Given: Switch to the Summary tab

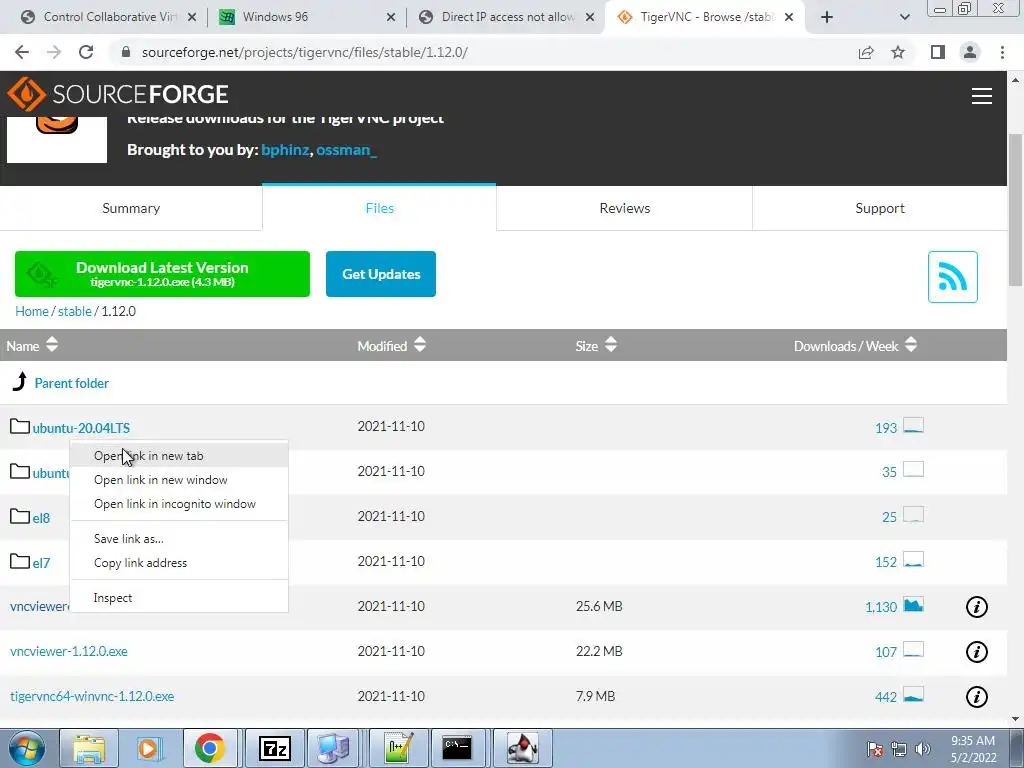Looking at the screenshot, I should (x=131, y=208).
